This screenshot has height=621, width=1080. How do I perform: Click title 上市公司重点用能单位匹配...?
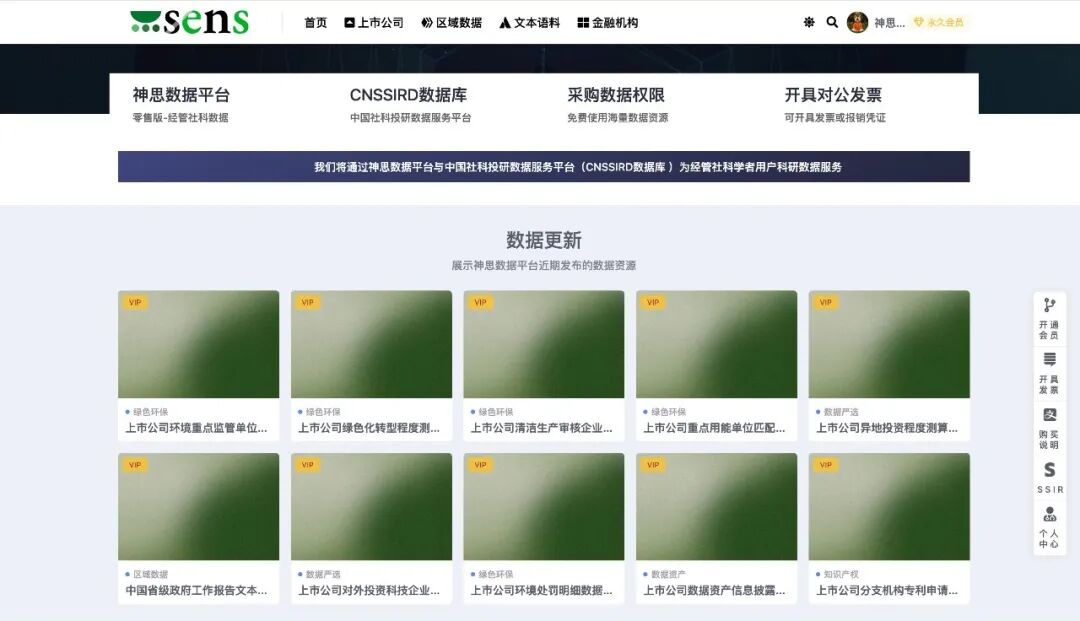click(x=714, y=428)
